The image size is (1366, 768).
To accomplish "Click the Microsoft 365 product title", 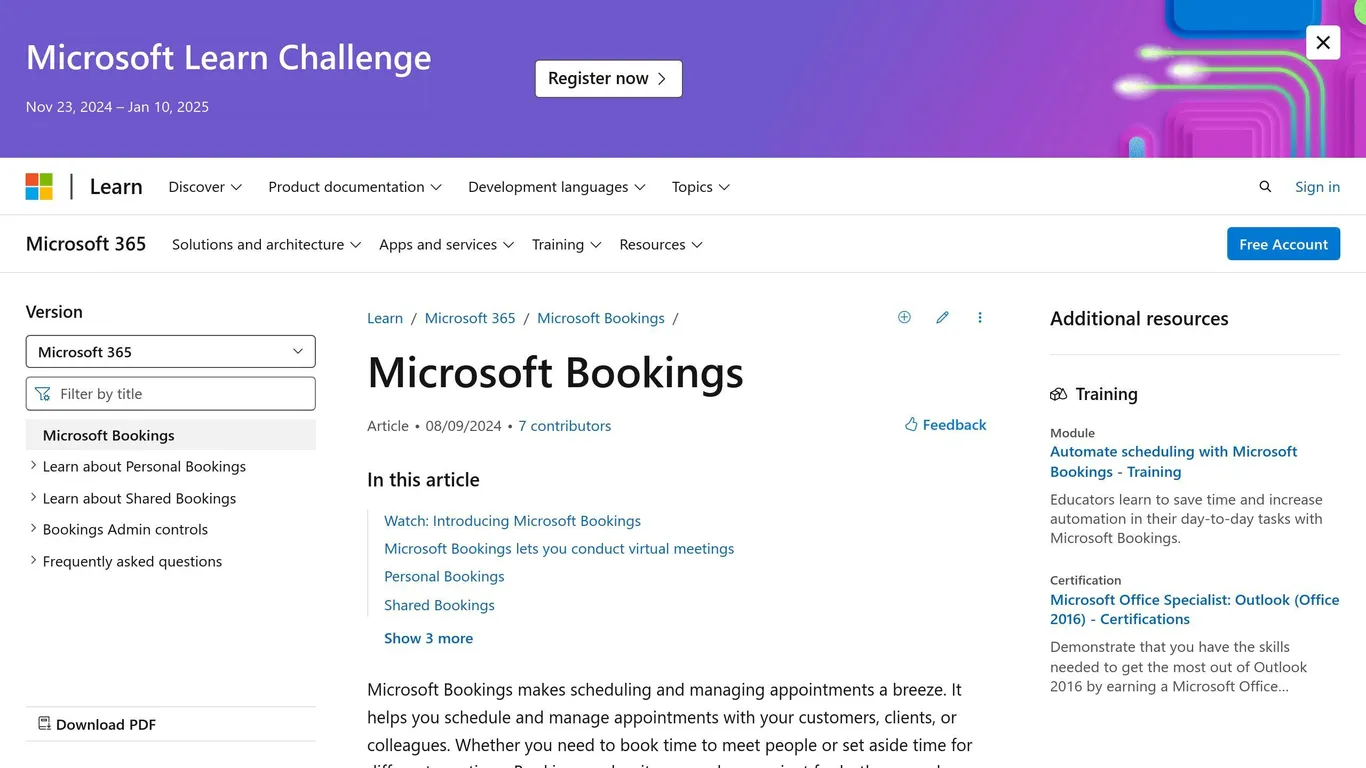I will click(x=86, y=244).
